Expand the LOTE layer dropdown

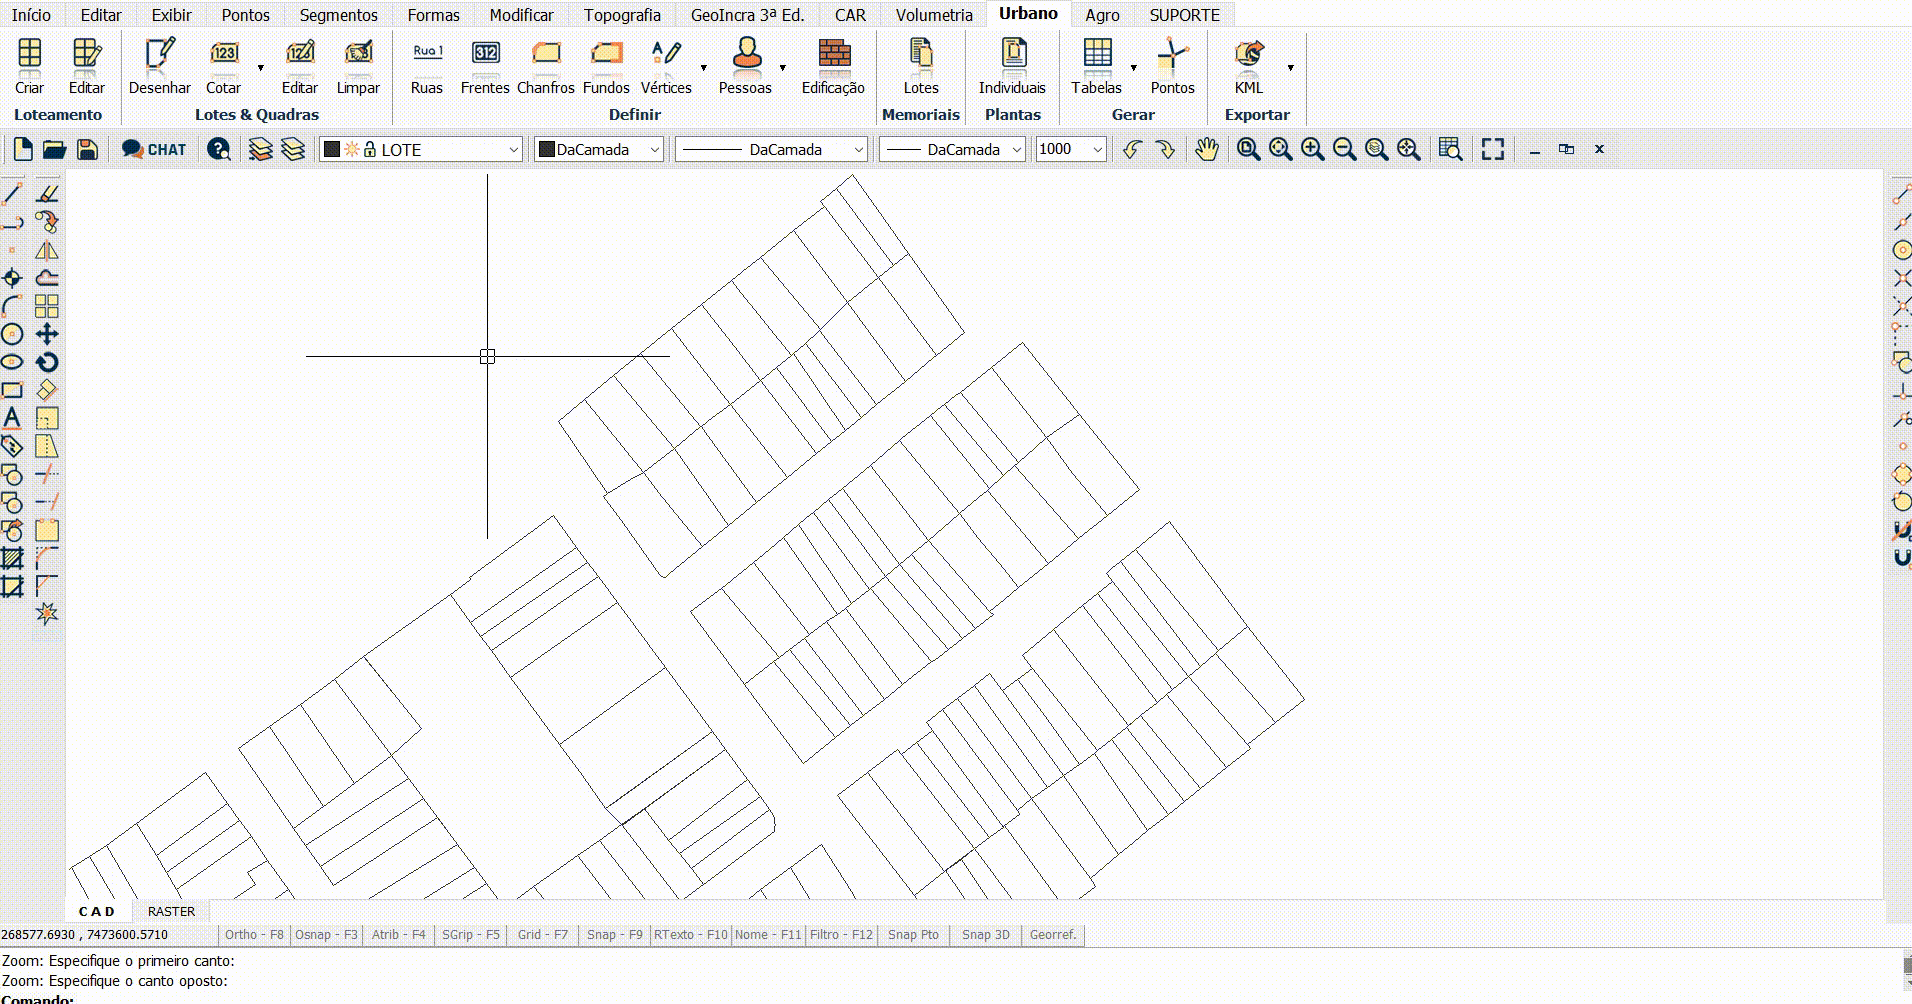coord(513,149)
